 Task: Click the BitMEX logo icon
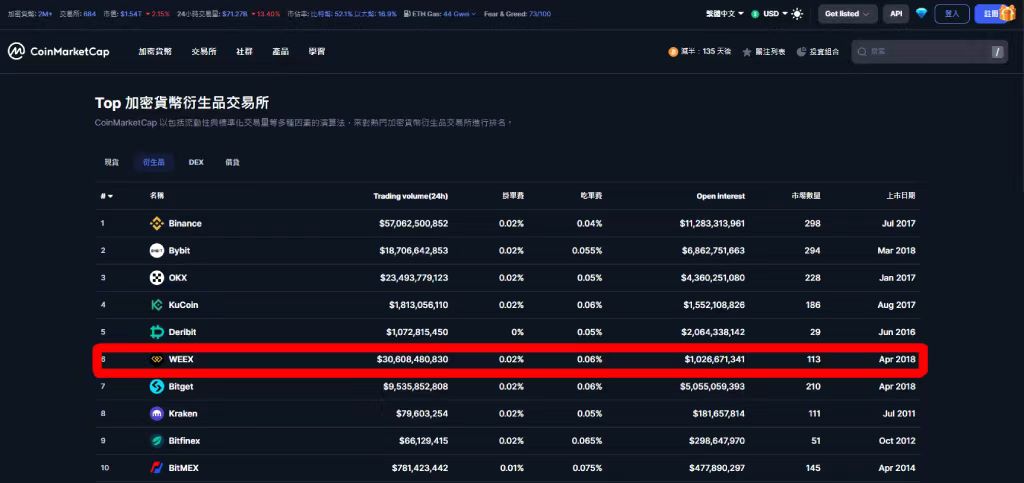[157, 468]
